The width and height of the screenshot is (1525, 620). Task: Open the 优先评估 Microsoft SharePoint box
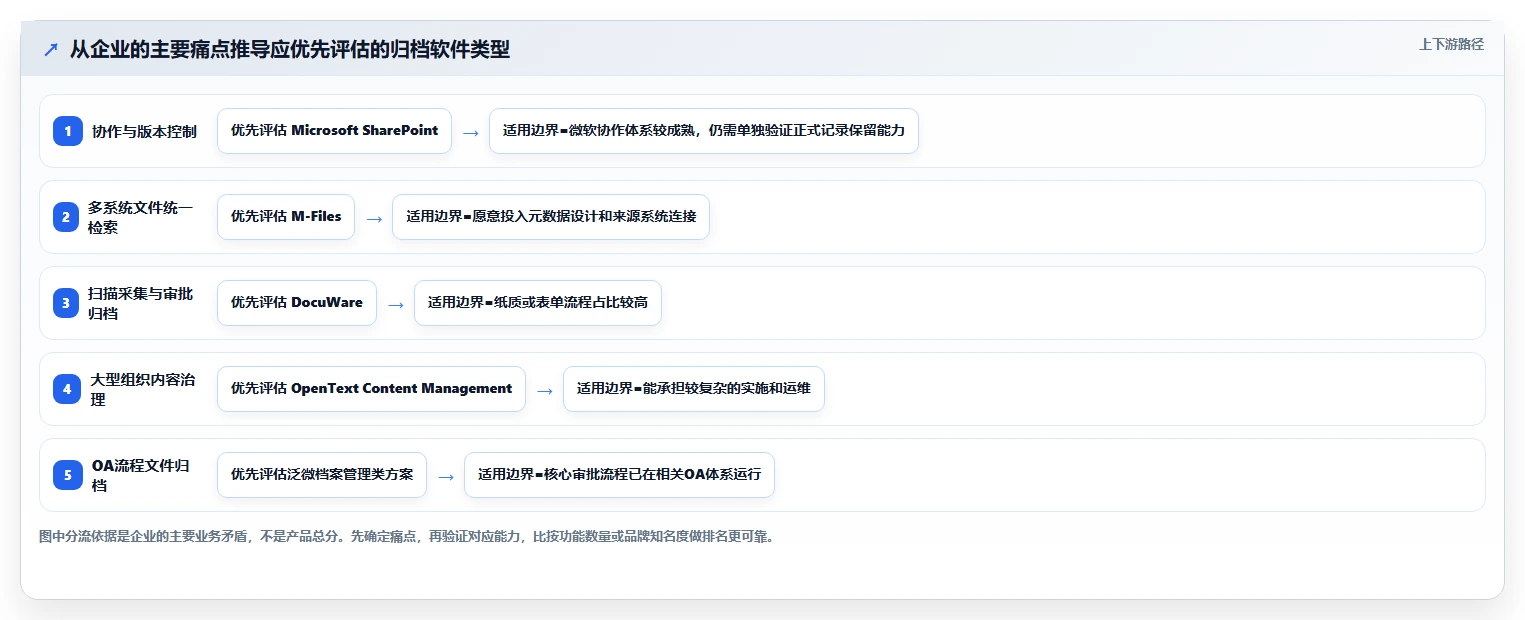pyautogui.click(x=334, y=131)
